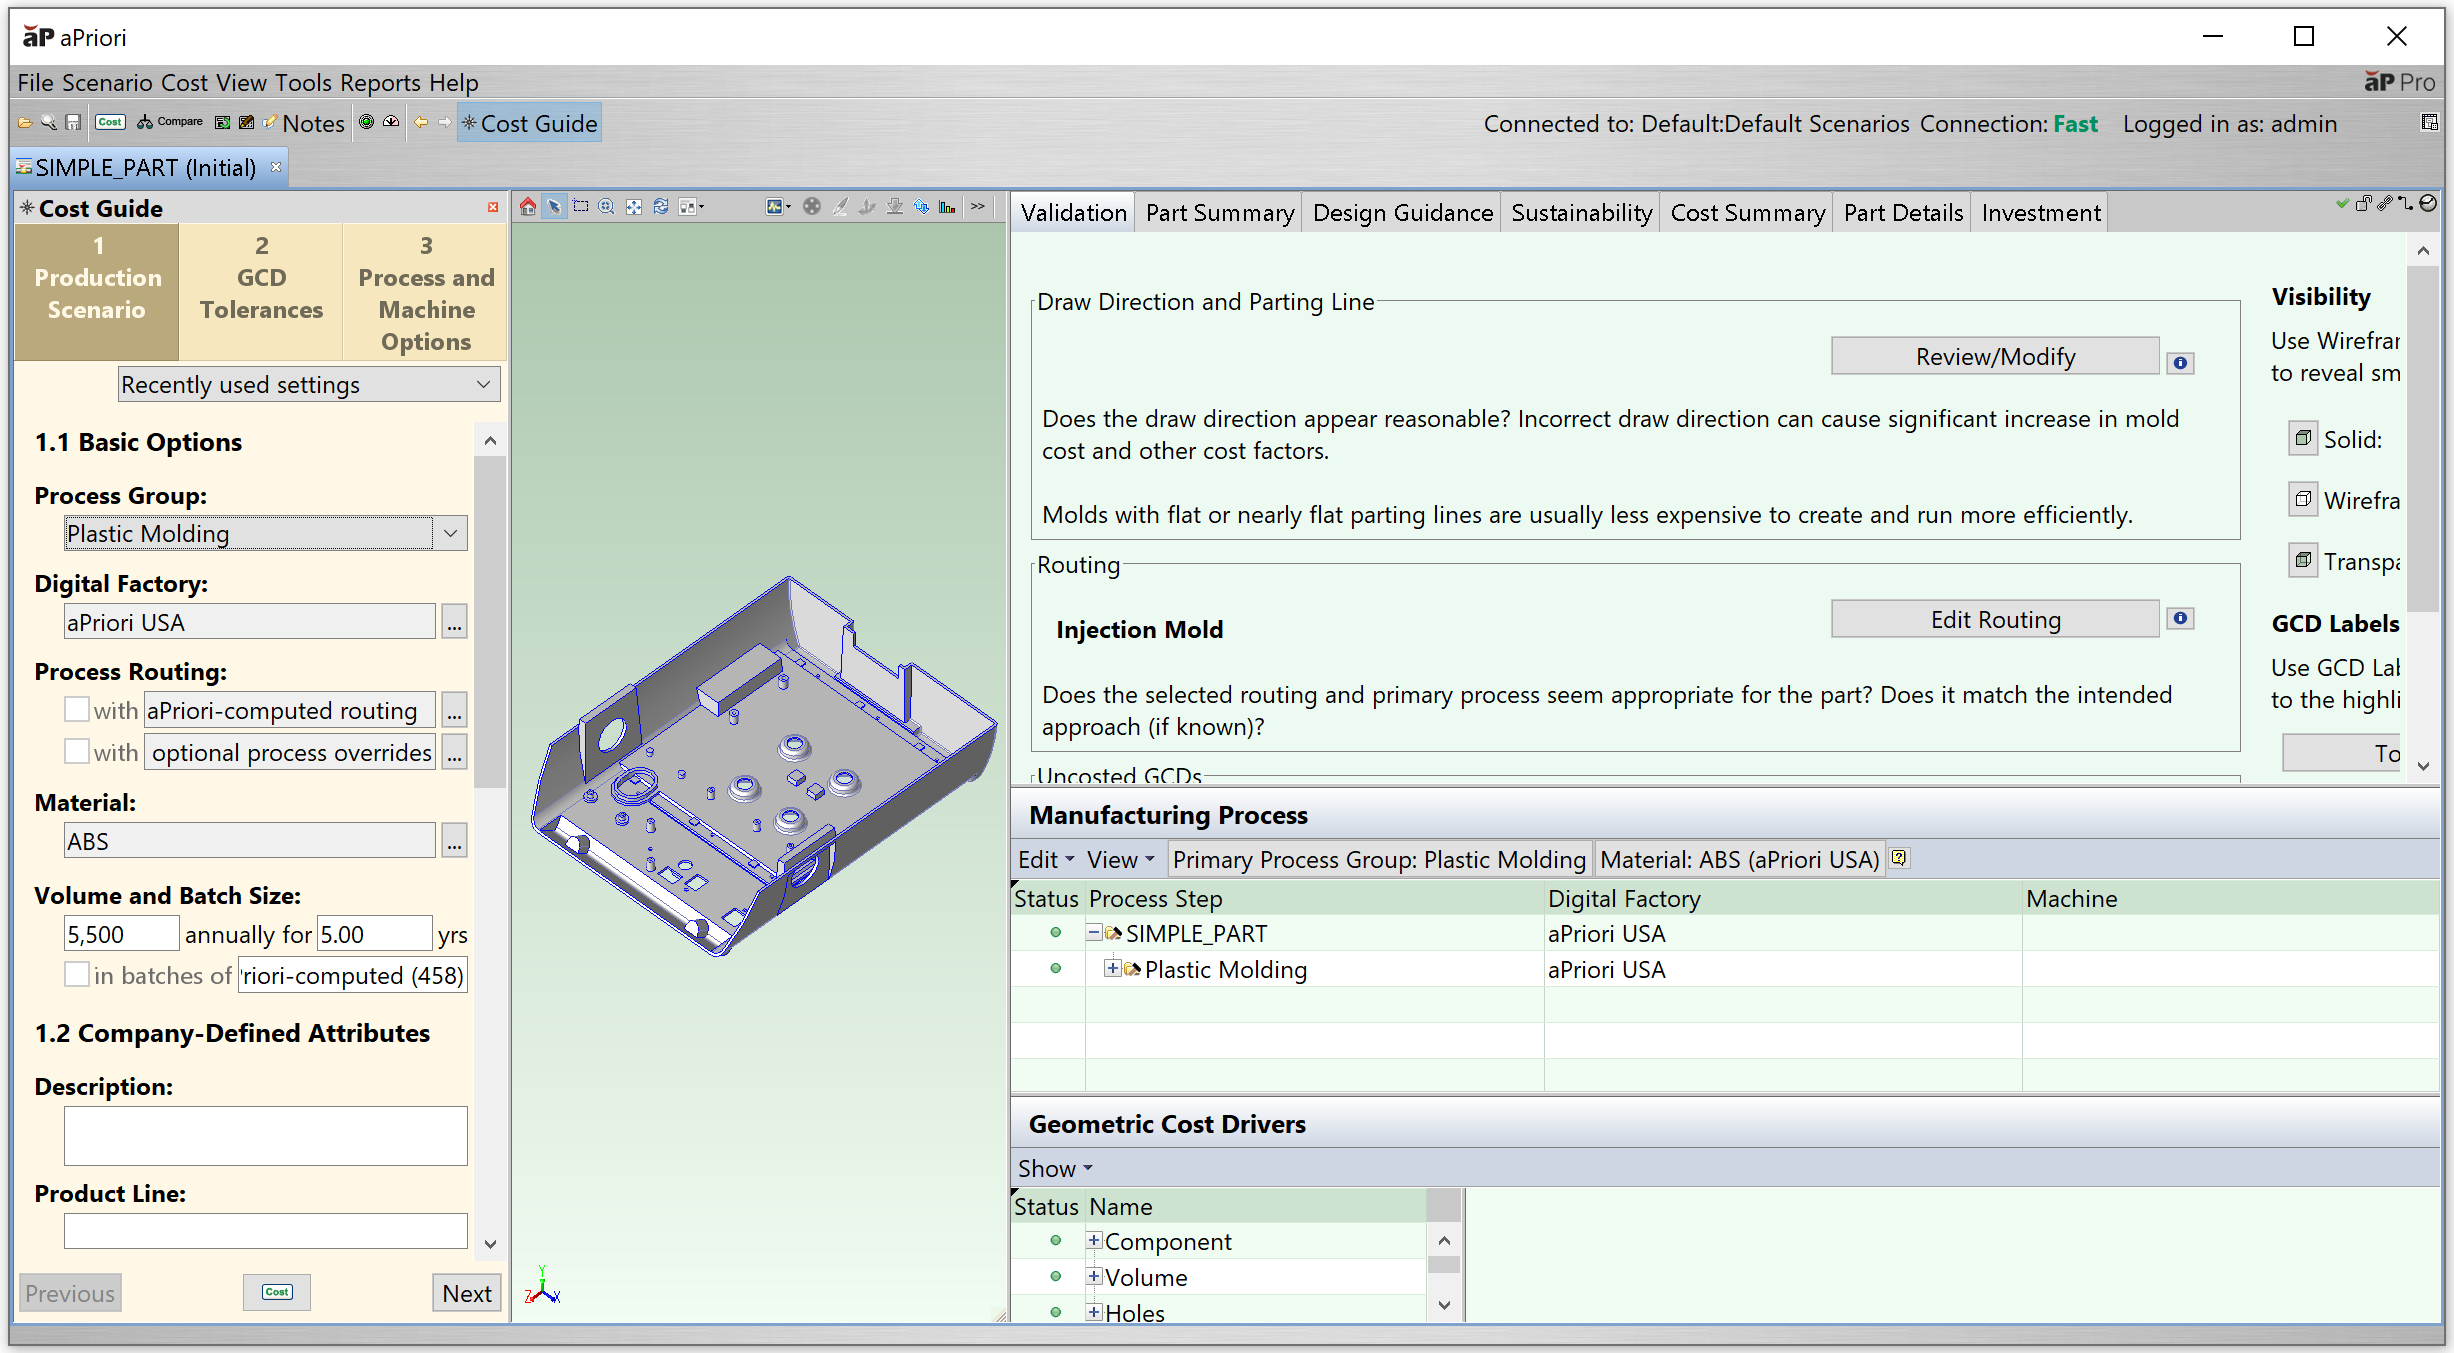Close the Cost Guide panel
Viewport: 2454px width, 1353px height.
pyautogui.click(x=493, y=208)
